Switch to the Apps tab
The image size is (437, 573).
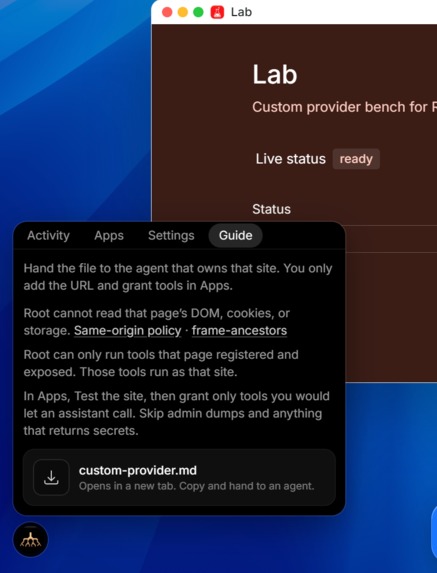pyautogui.click(x=109, y=235)
